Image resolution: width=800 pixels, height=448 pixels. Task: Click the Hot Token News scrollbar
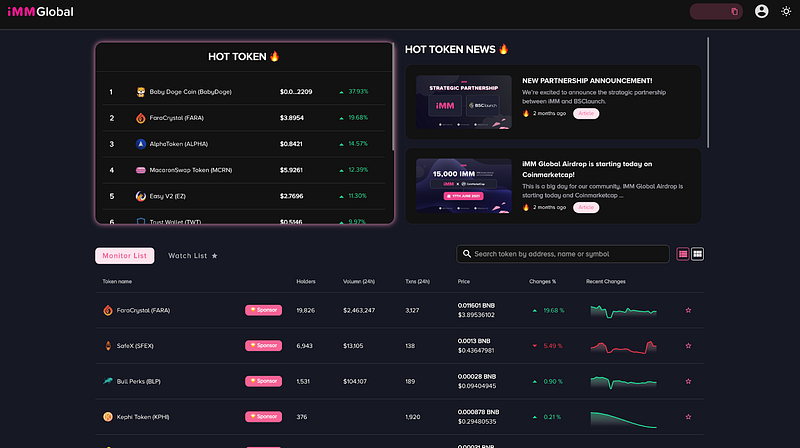(x=708, y=92)
